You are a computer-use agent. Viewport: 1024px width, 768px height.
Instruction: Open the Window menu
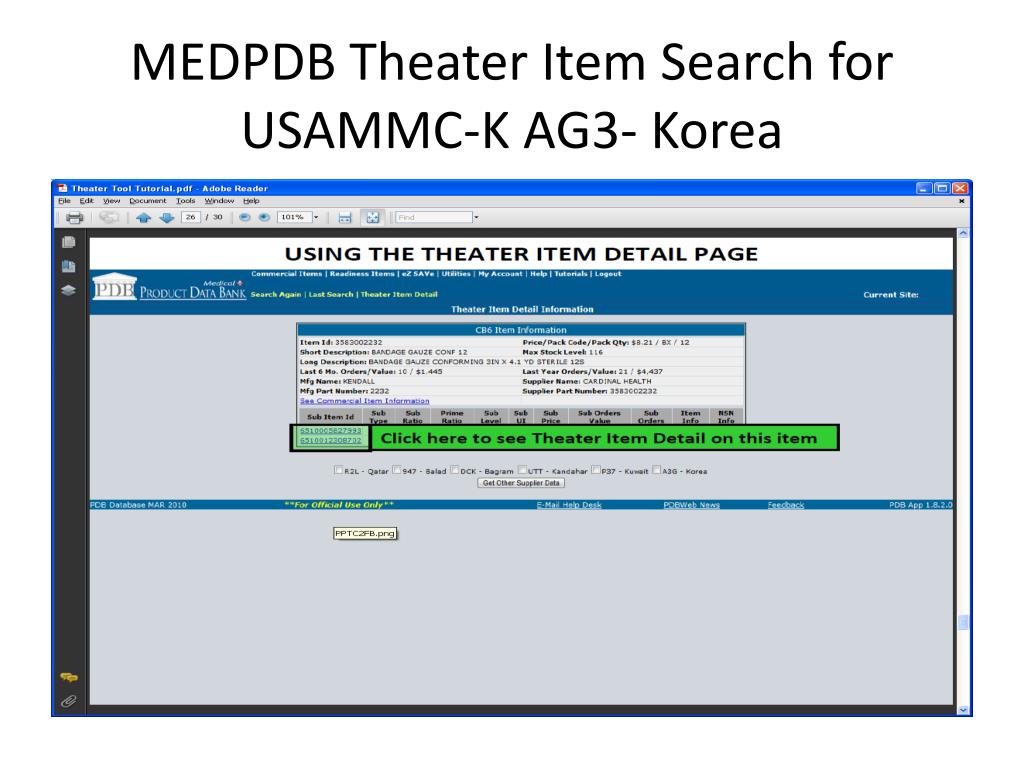[x=219, y=201]
